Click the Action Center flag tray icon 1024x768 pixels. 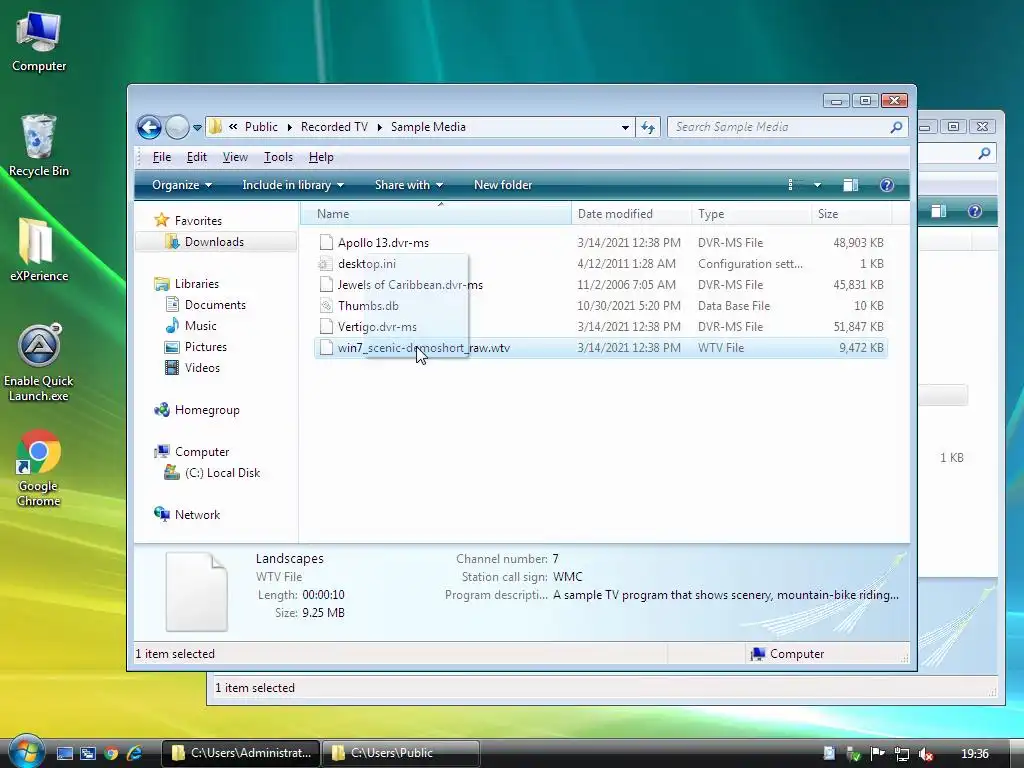(878, 754)
